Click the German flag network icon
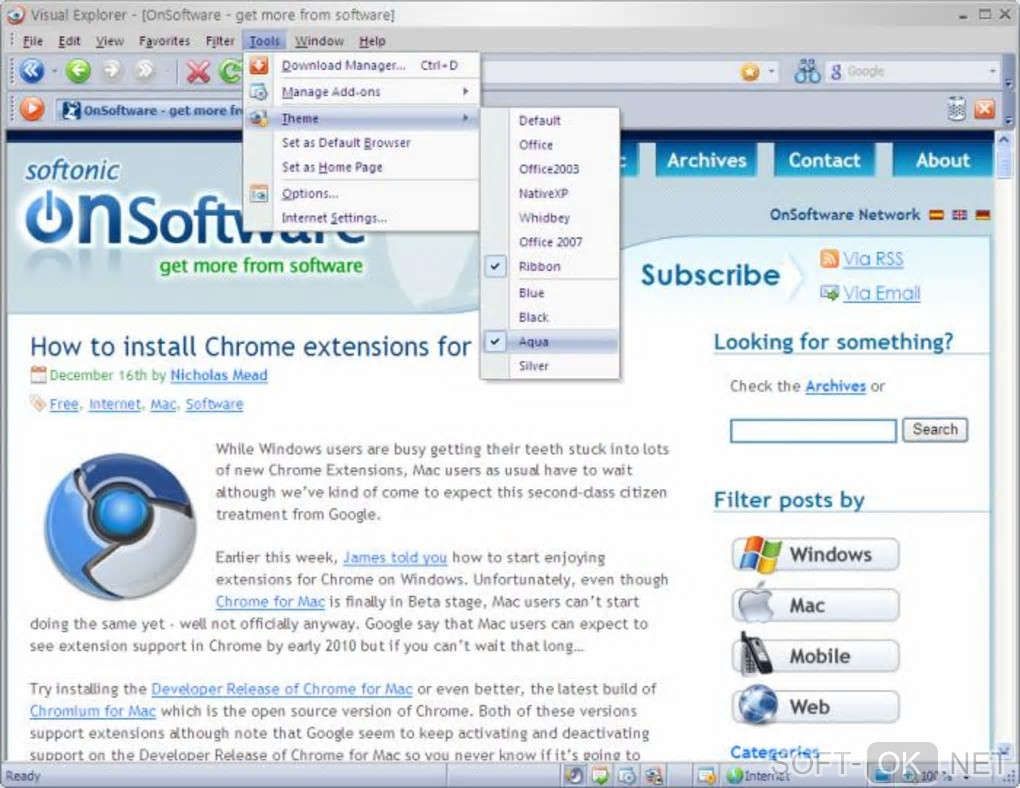 pyautogui.click(x=983, y=215)
